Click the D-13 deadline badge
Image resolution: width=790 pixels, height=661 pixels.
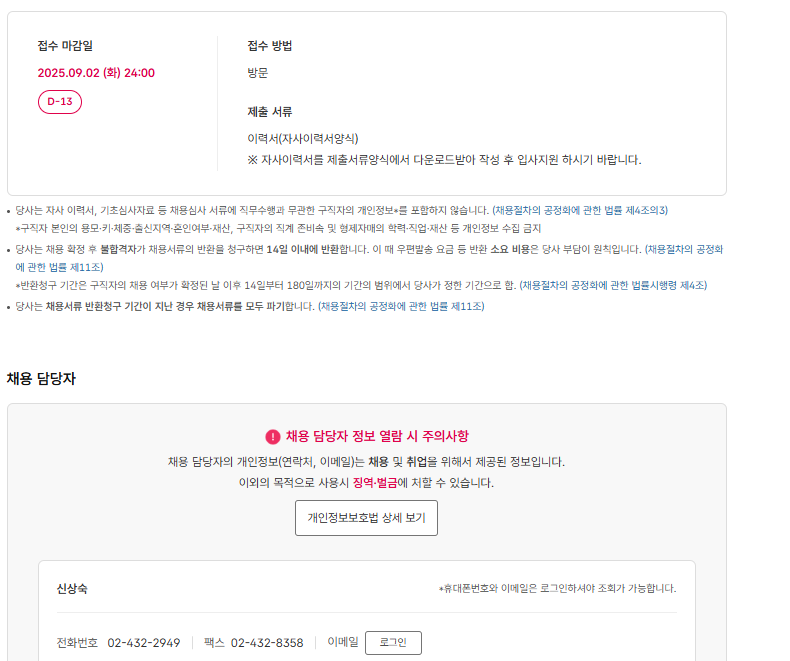click(60, 102)
